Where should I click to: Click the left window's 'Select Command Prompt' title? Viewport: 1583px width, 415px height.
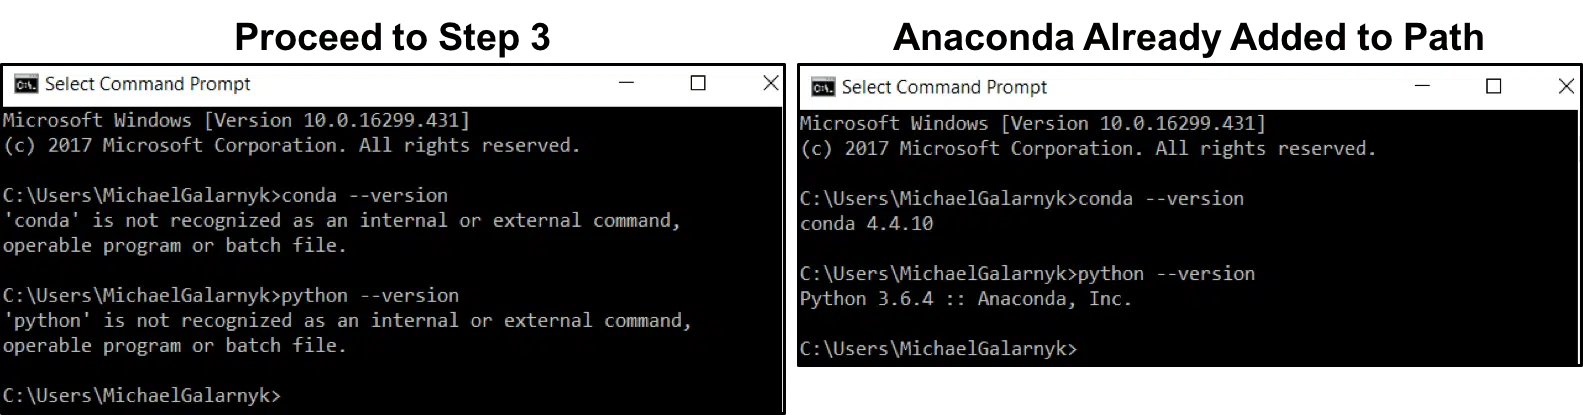coord(147,84)
